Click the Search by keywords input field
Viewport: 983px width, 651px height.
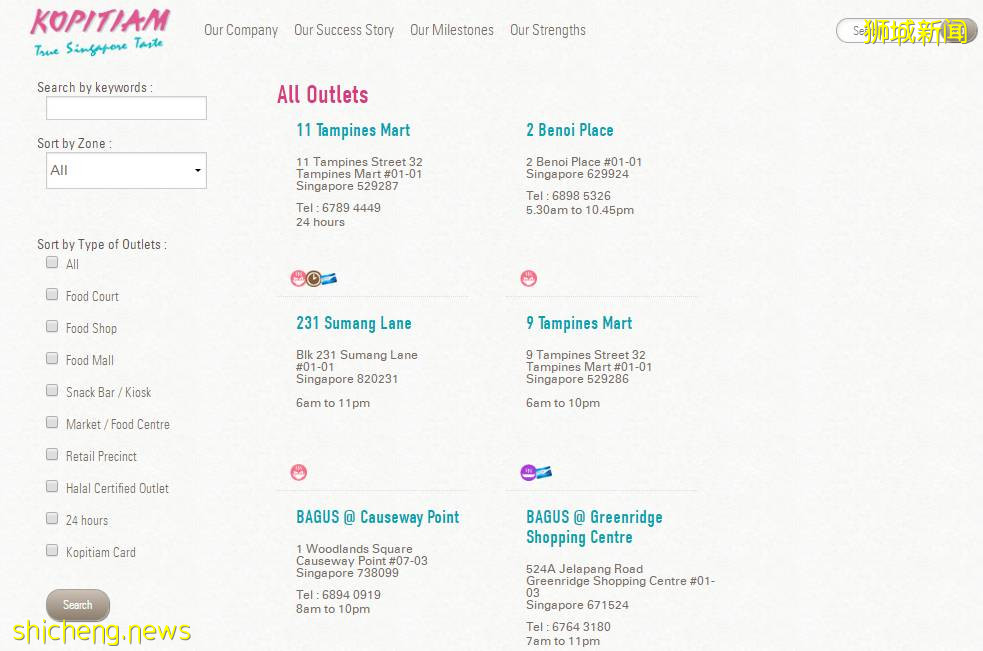click(x=126, y=108)
